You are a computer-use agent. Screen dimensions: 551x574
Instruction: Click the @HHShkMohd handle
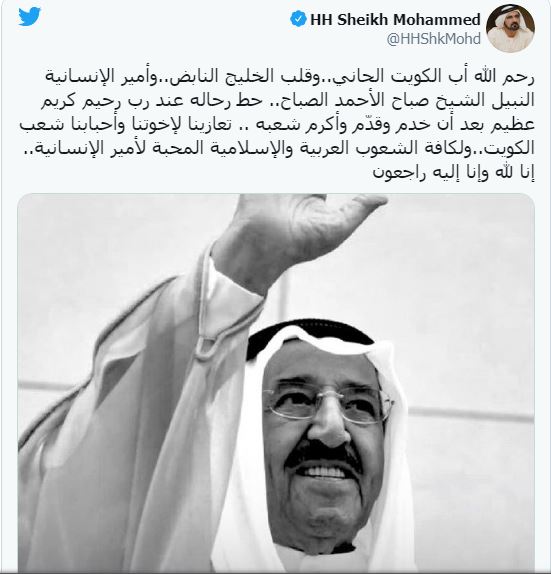coord(433,39)
